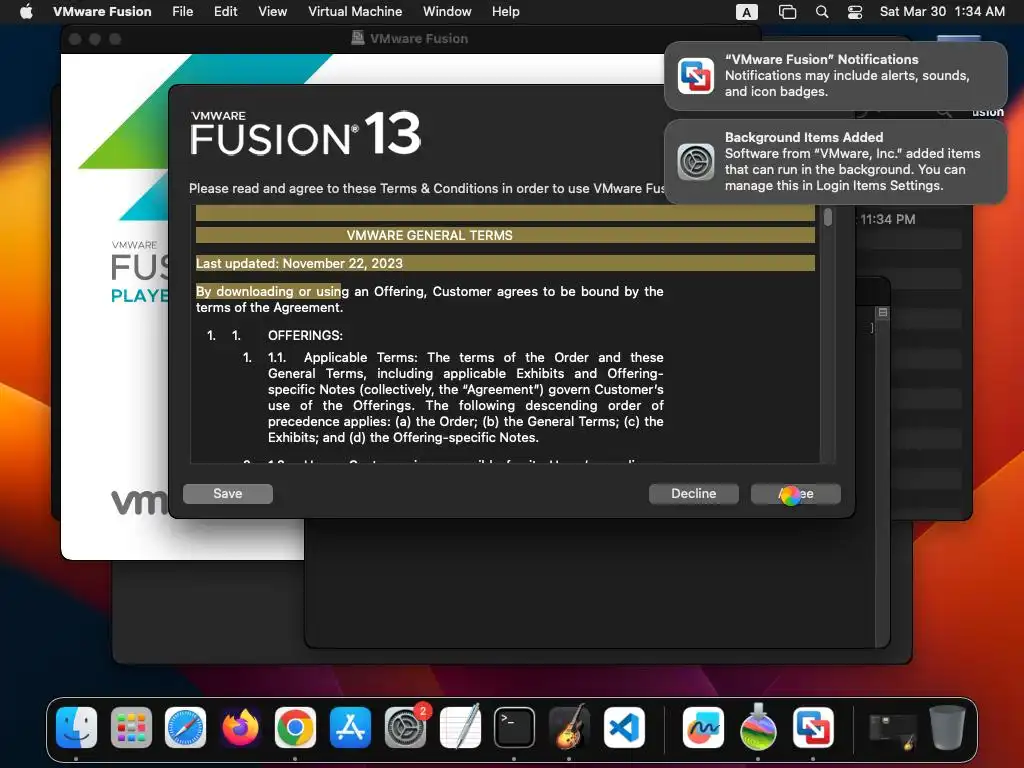The width and height of the screenshot is (1024, 768).
Task: Click the Agree button
Action: coord(795,494)
